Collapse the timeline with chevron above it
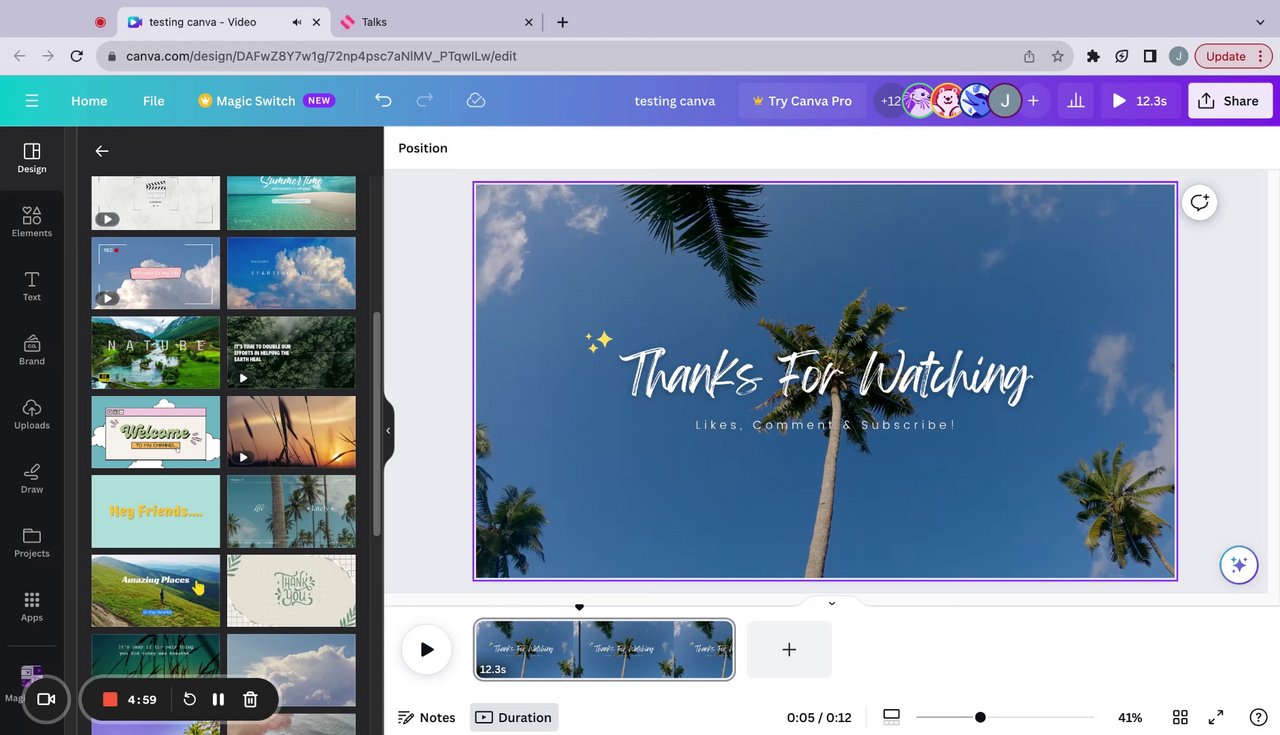 pyautogui.click(x=831, y=603)
